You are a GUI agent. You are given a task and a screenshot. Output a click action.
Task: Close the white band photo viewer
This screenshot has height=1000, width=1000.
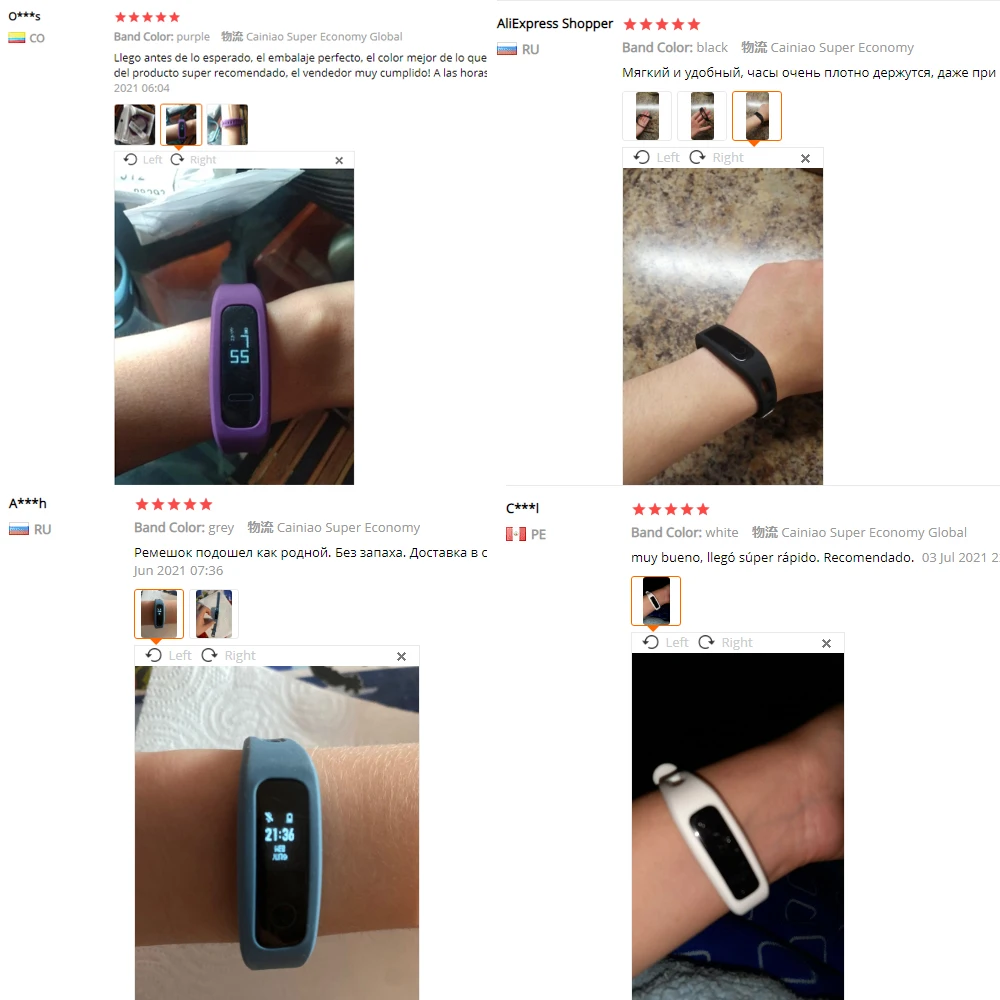[827, 643]
